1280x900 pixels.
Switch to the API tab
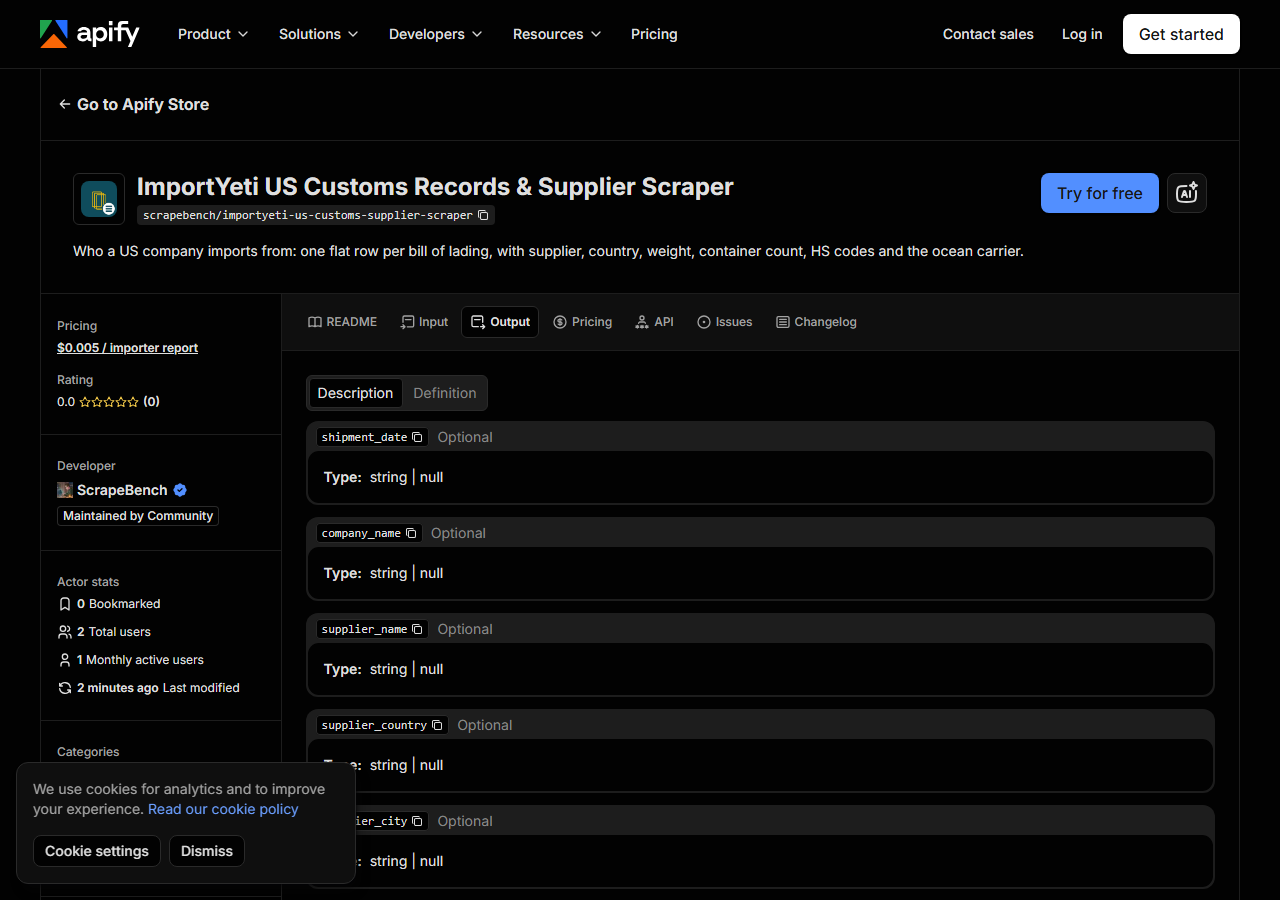pos(654,322)
